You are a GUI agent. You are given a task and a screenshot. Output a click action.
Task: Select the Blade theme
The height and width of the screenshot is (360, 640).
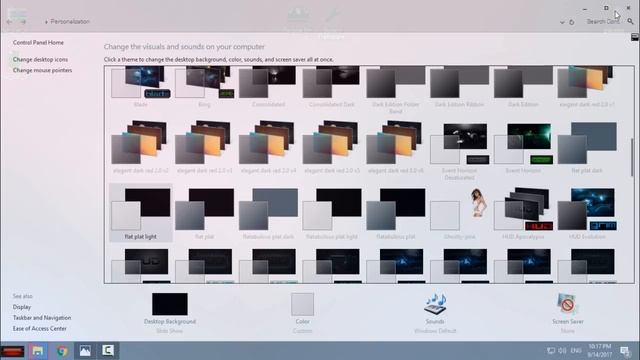click(141, 86)
